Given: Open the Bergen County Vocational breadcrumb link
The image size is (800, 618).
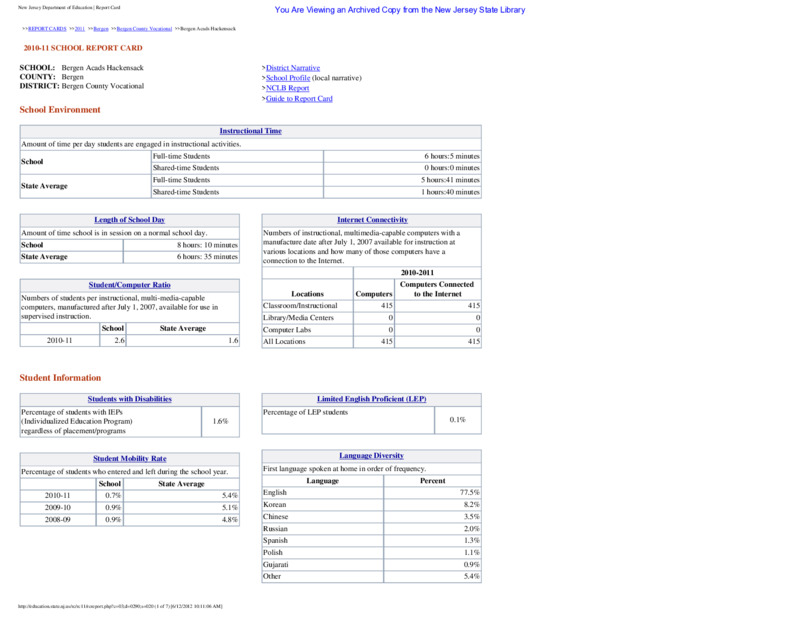Looking at the screenshot, I should (144, 29).
